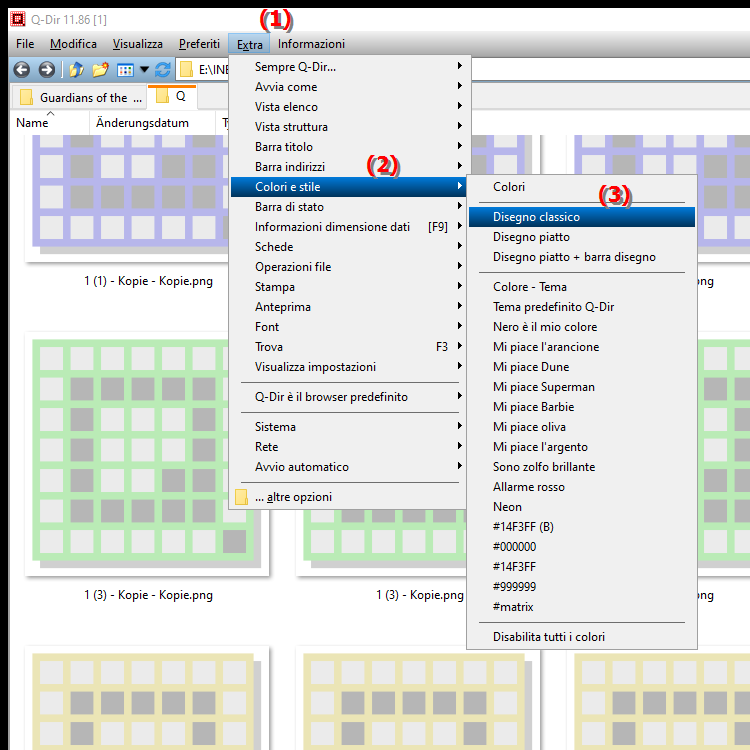The image size is (750, 750).
Task: Select Disegno piatto style
Action: pos(531,237)
